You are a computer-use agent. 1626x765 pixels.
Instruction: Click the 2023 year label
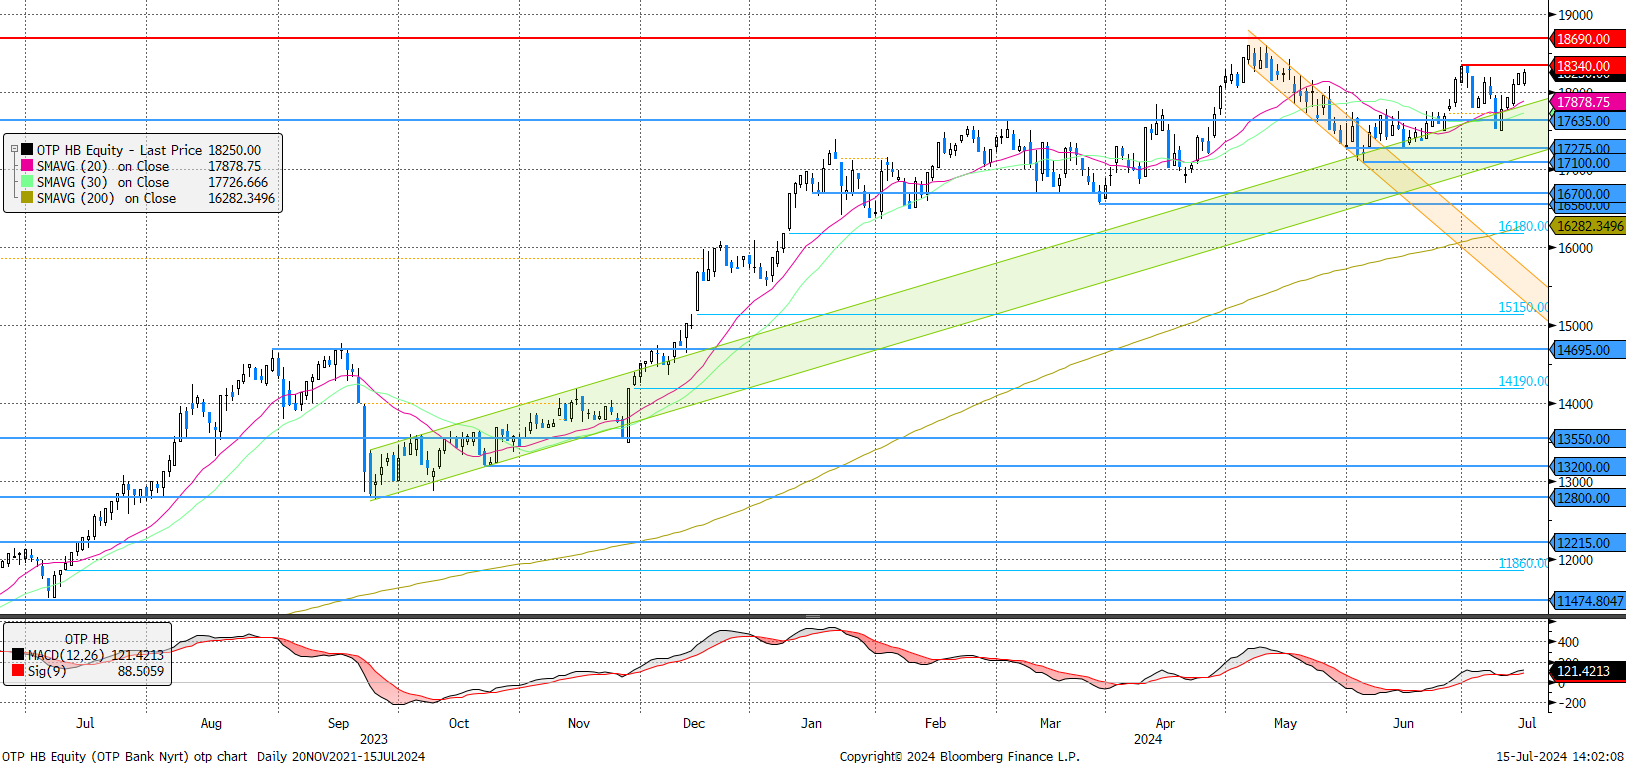pyautogui.click(x=374, y=739)
